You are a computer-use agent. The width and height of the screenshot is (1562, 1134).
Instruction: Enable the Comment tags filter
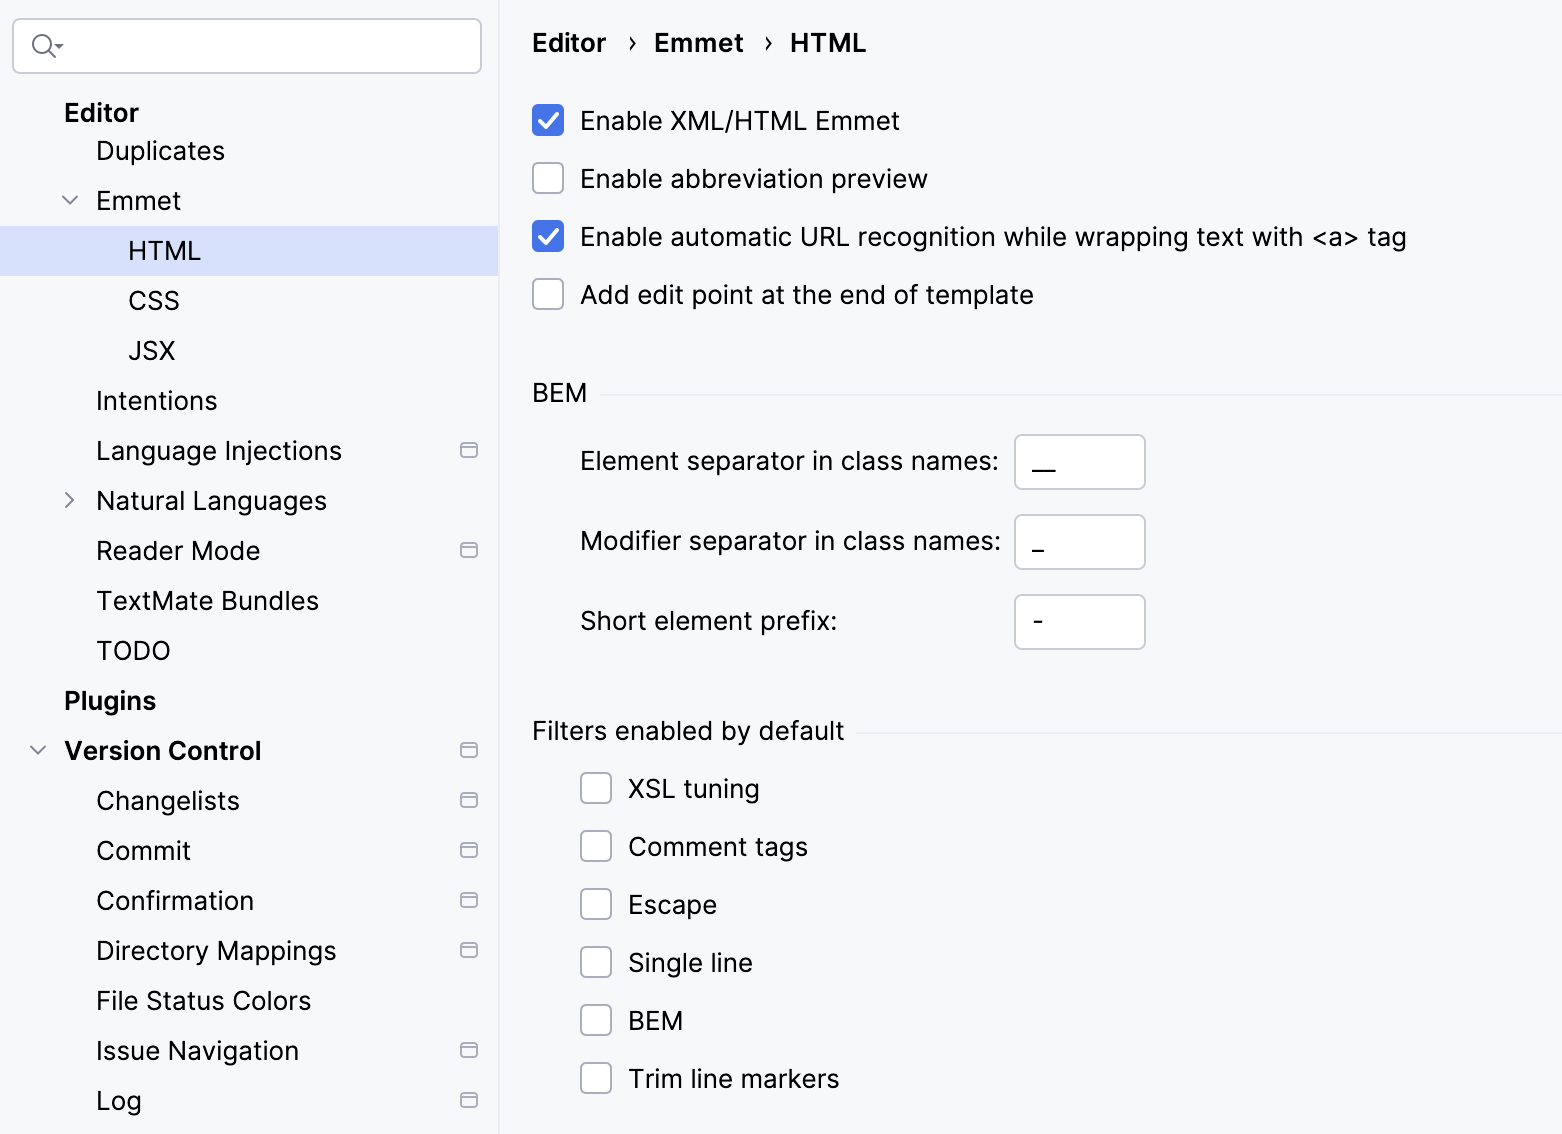pyautogui.click(x=596, y=845)
